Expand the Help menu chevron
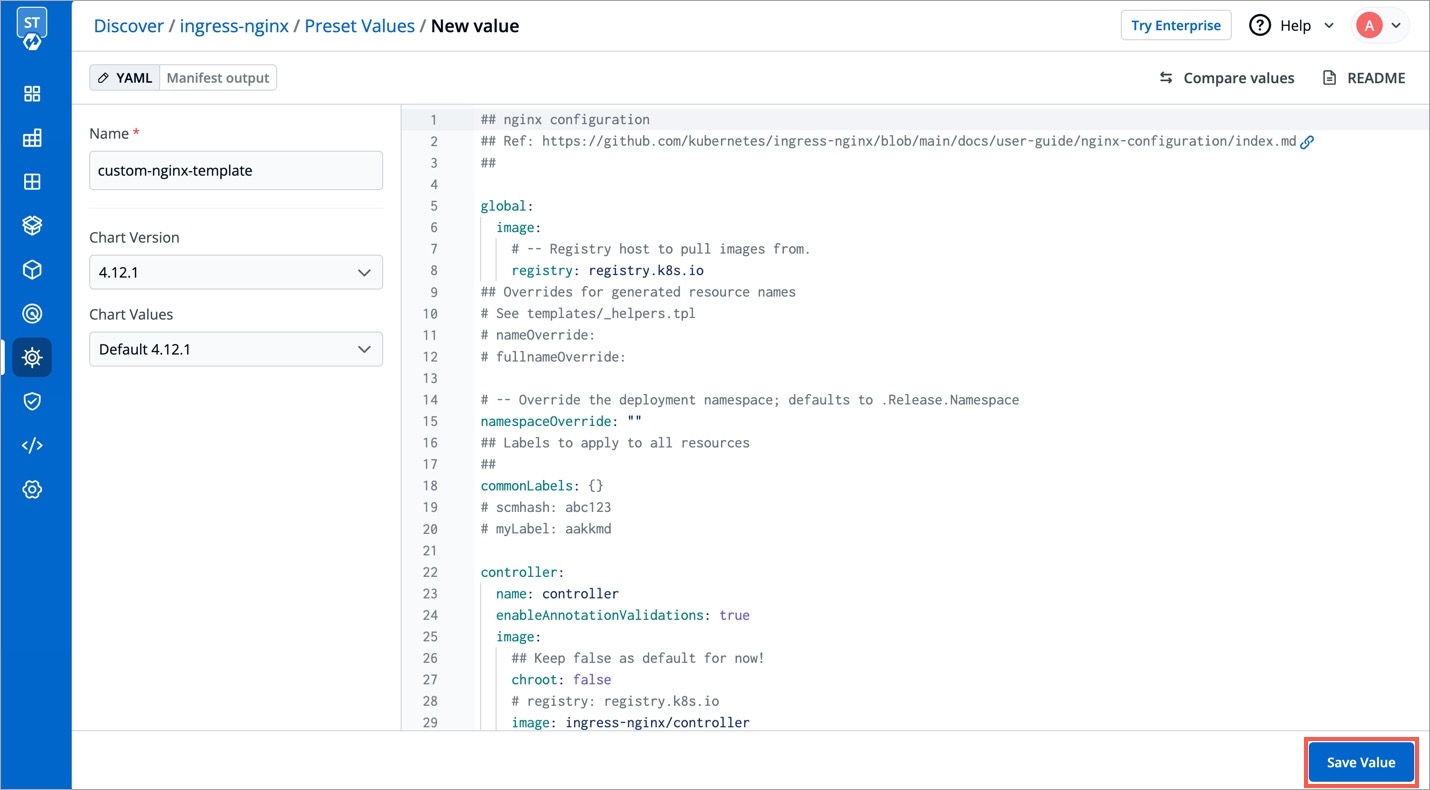This screenshot has width=1430, height=790. pos(1329,26)
